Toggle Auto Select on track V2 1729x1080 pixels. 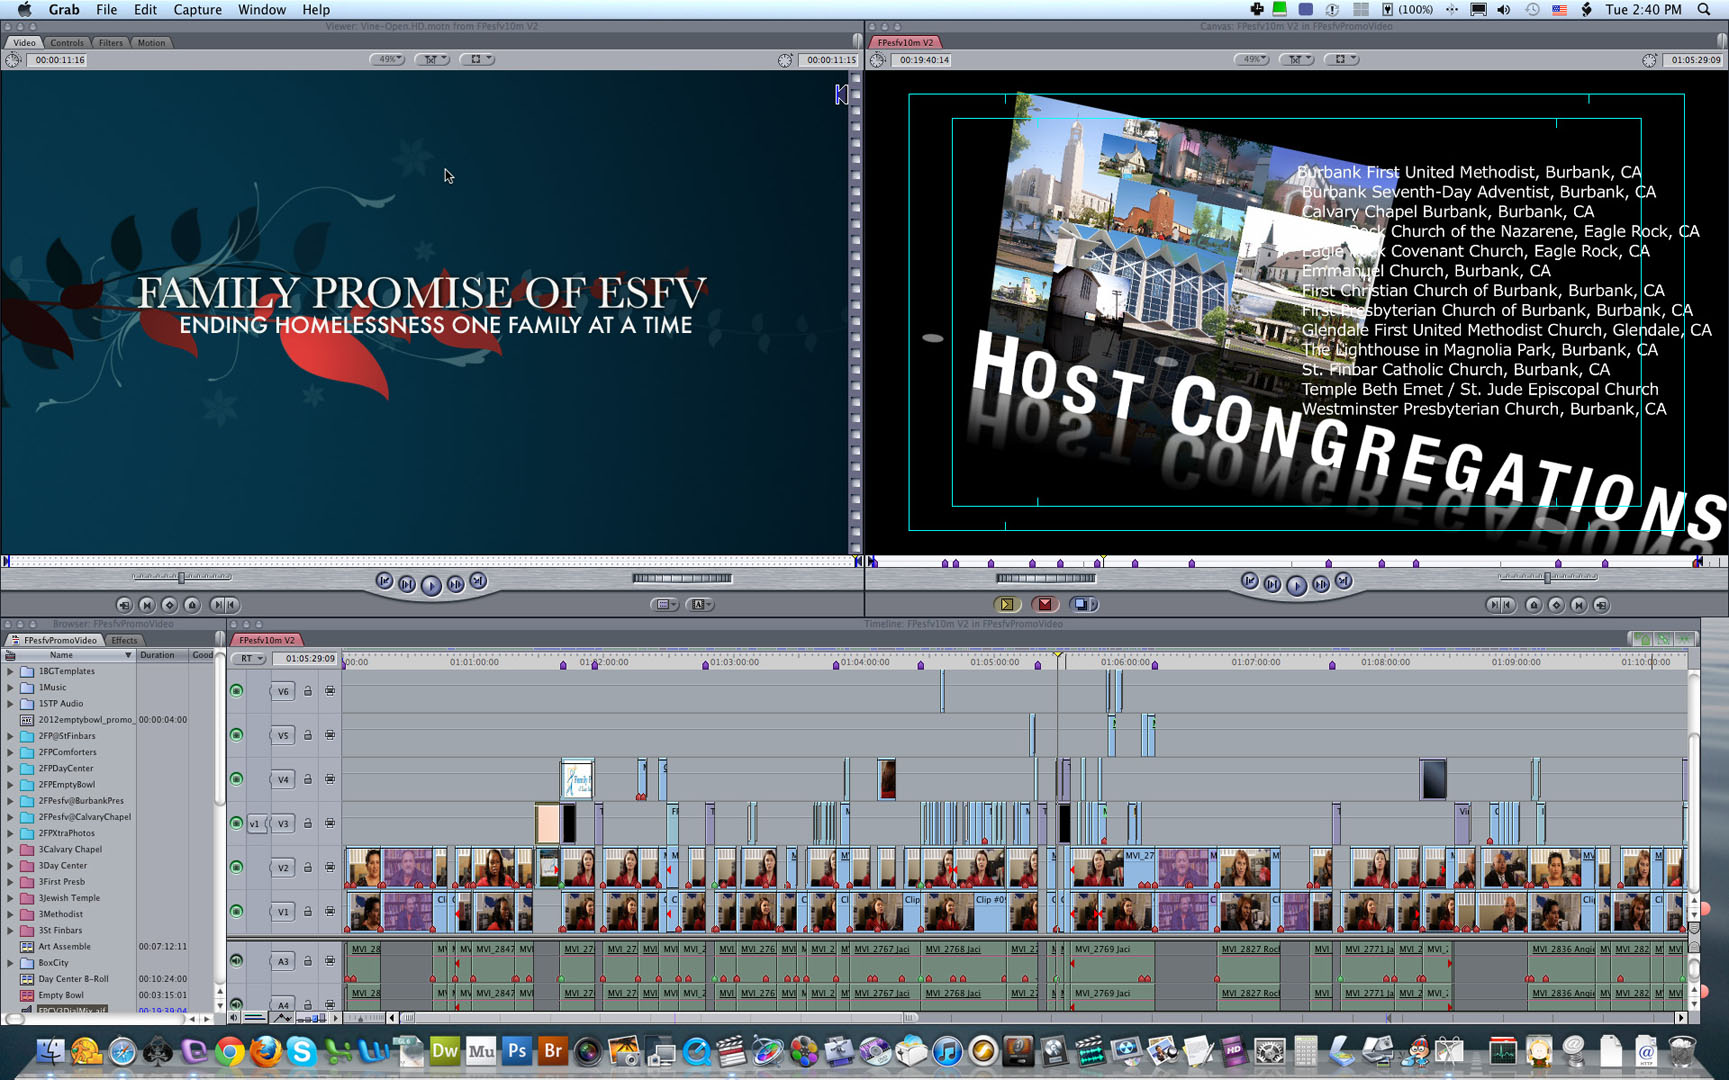(330, 867)
